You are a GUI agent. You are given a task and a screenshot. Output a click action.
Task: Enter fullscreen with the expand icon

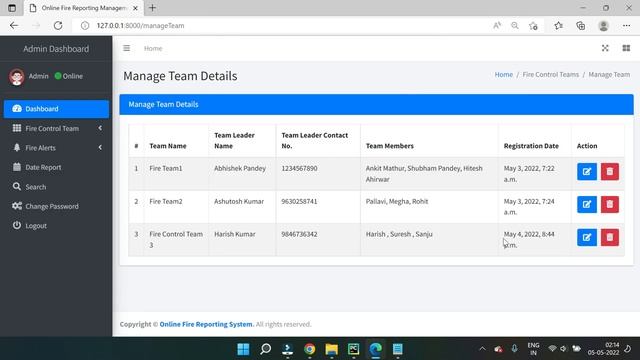pyautogui.click(x=605, y=48)
